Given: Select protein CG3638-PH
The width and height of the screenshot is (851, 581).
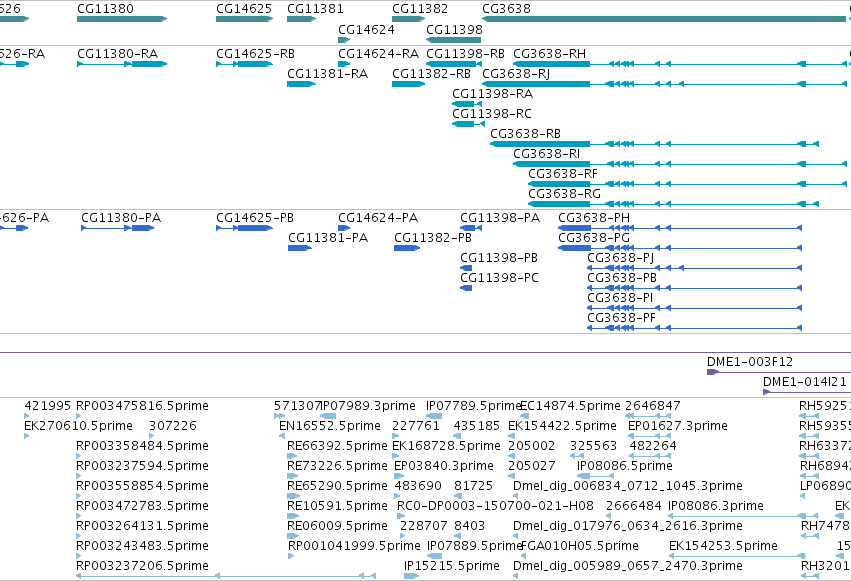Looking at the screenshot, I should (x=680, y=228).
